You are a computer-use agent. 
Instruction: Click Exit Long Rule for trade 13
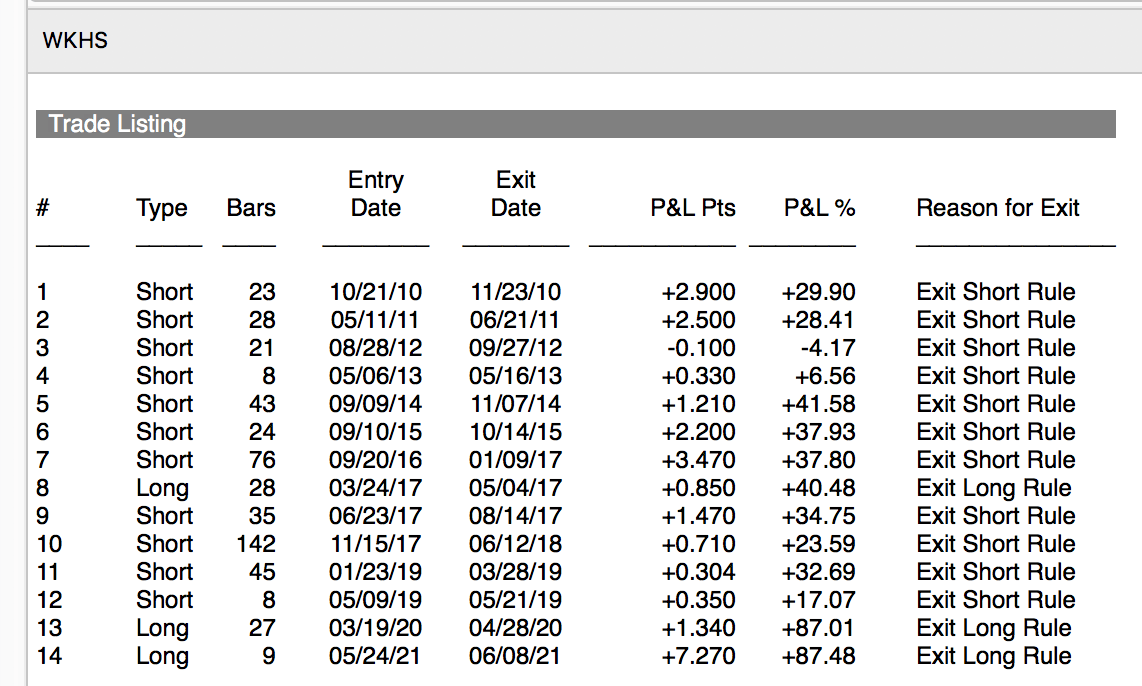994,628
